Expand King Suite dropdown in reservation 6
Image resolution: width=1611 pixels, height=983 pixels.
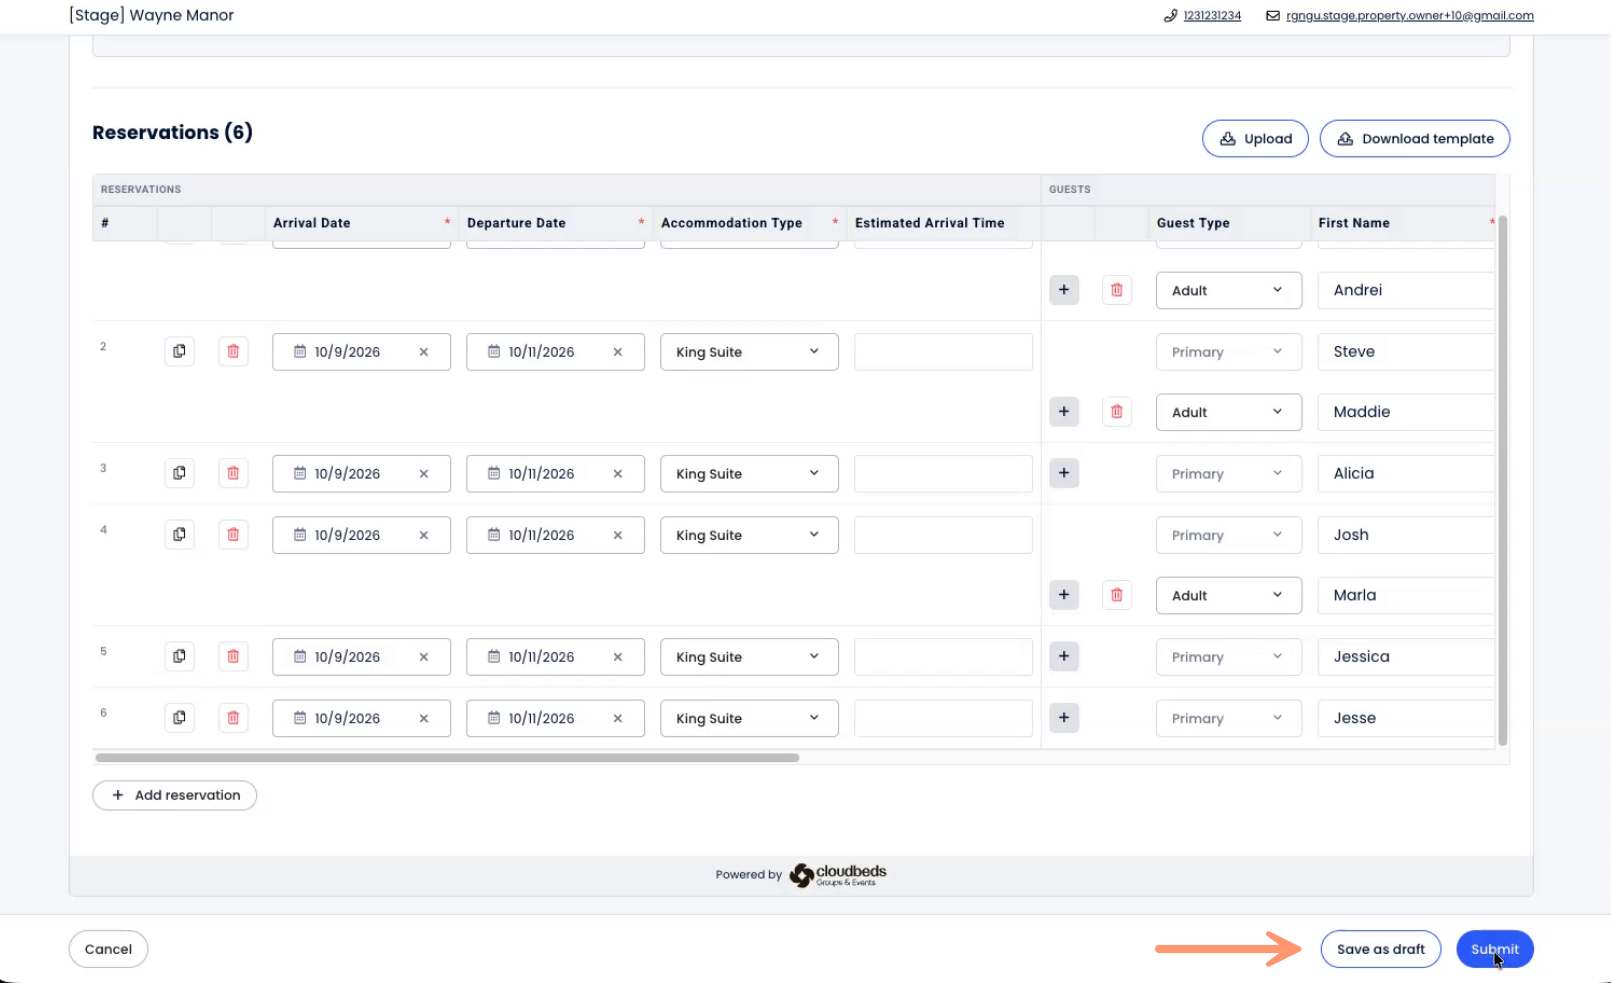[748, 718]
